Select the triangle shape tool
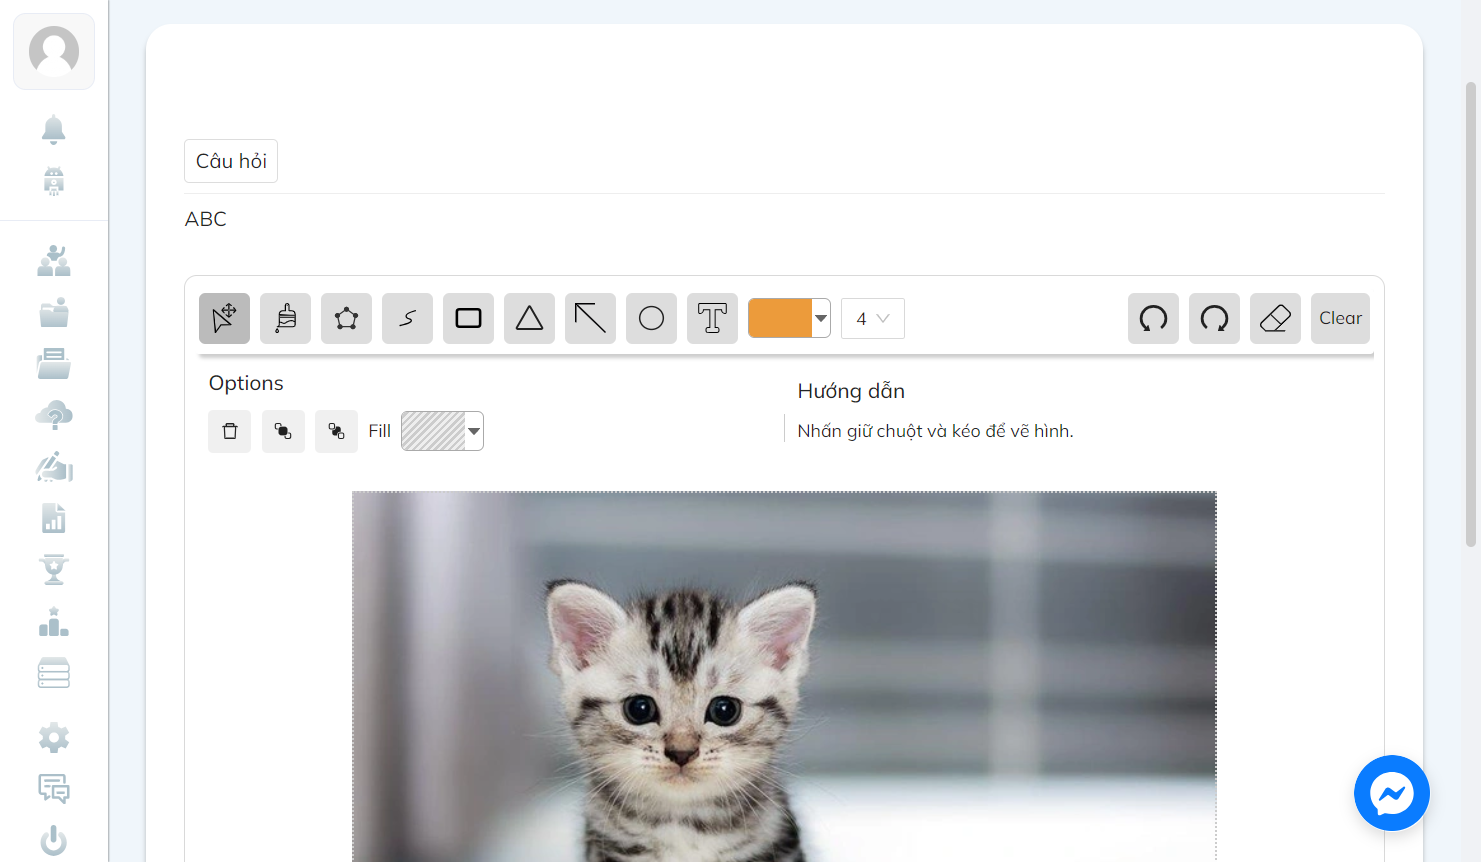The image size is (1481, 862). click(x=529, y=318)
